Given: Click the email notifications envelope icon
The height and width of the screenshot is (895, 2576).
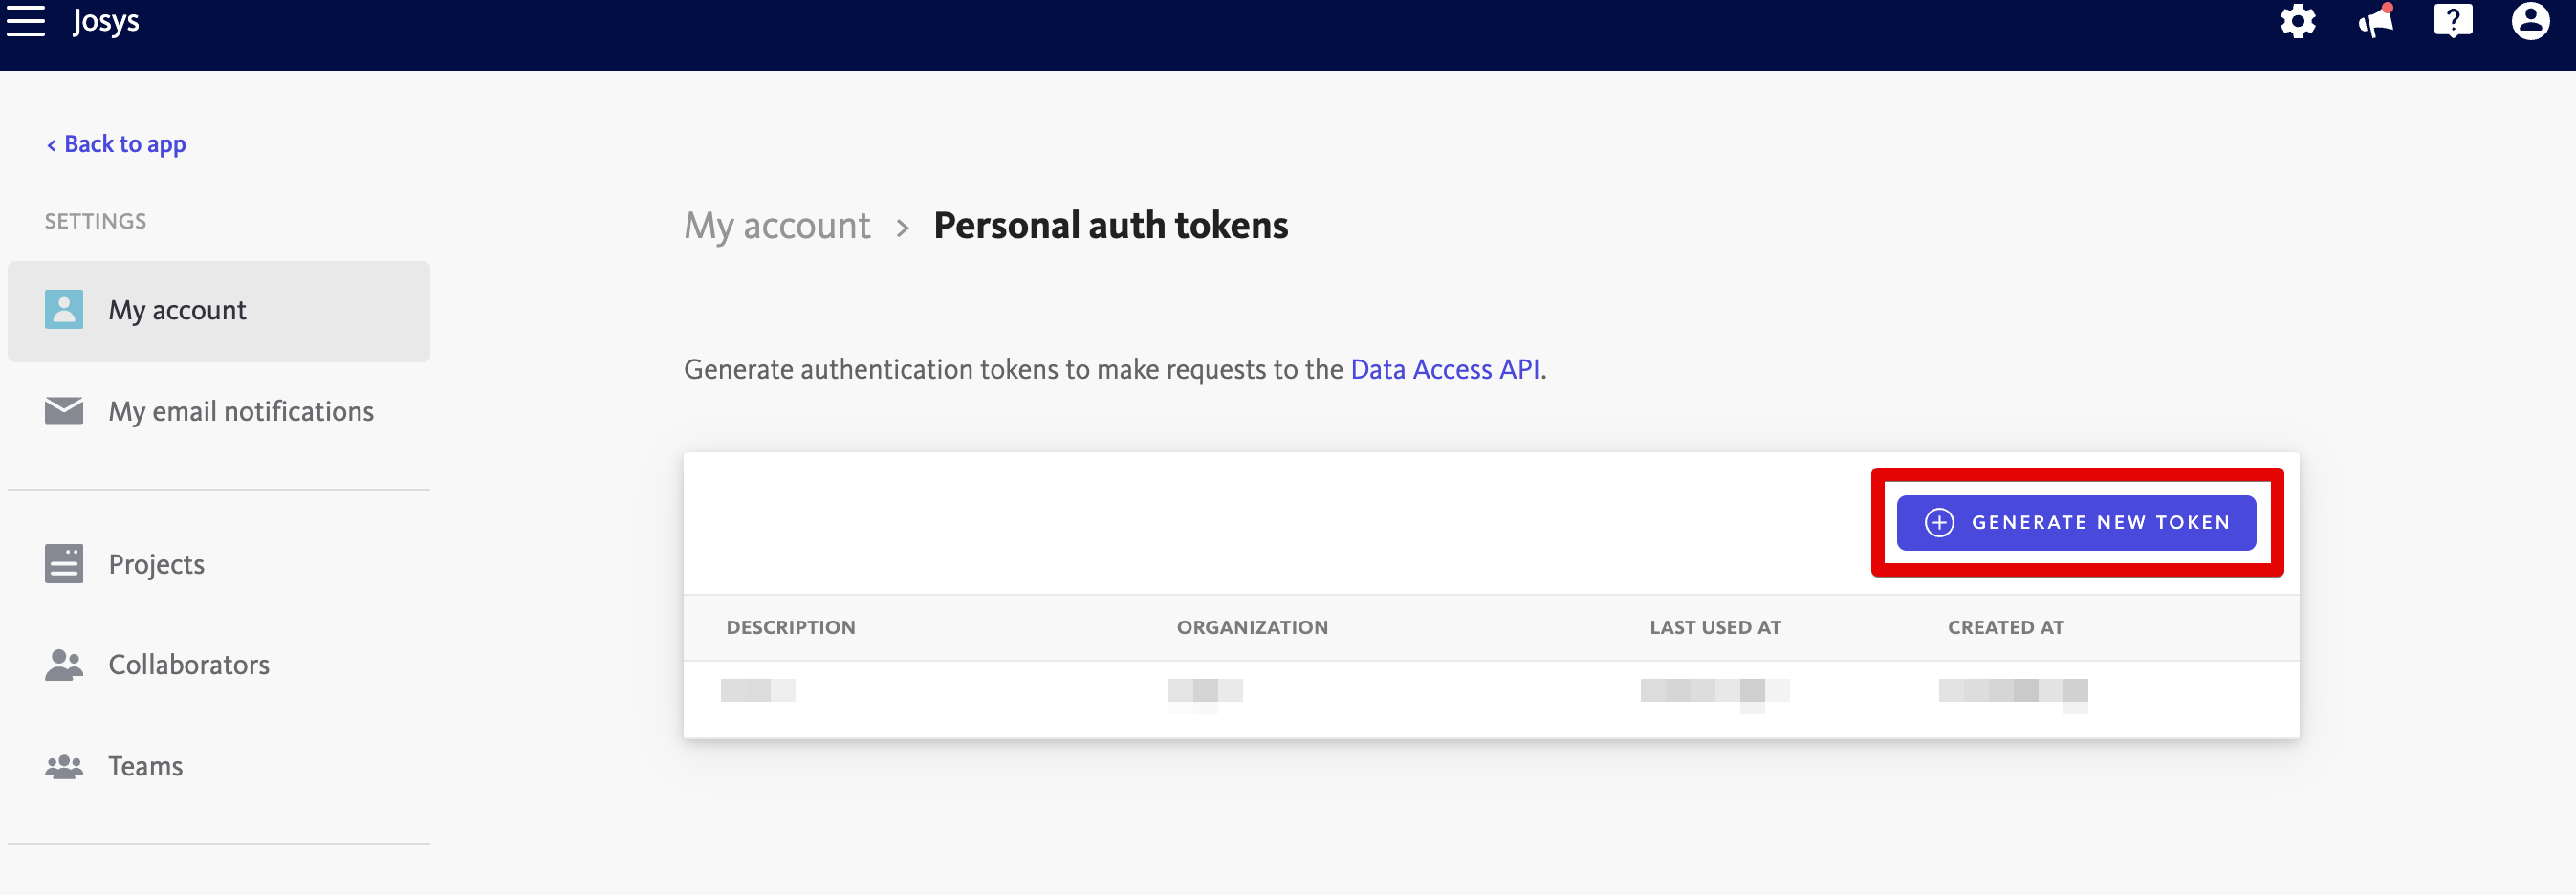Looking at the screenshot, I should click(x=64, y=411).
